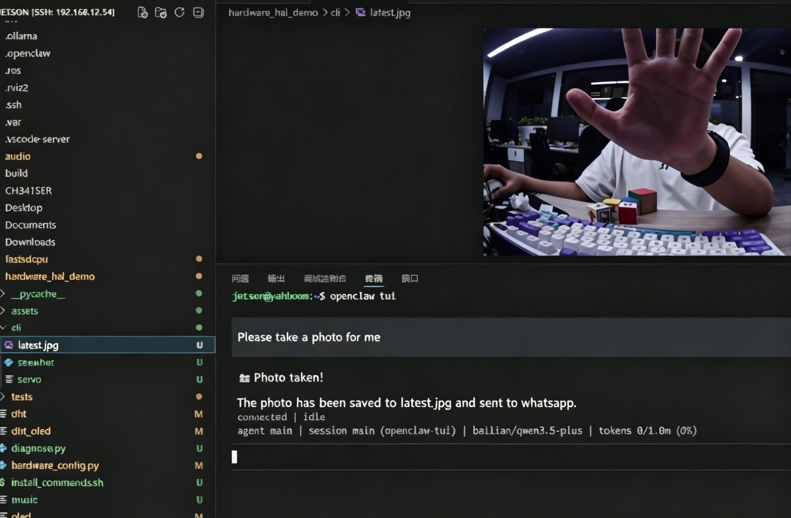
Task: Click the latest.jpg image preview
Action: (x=637, y=142)
